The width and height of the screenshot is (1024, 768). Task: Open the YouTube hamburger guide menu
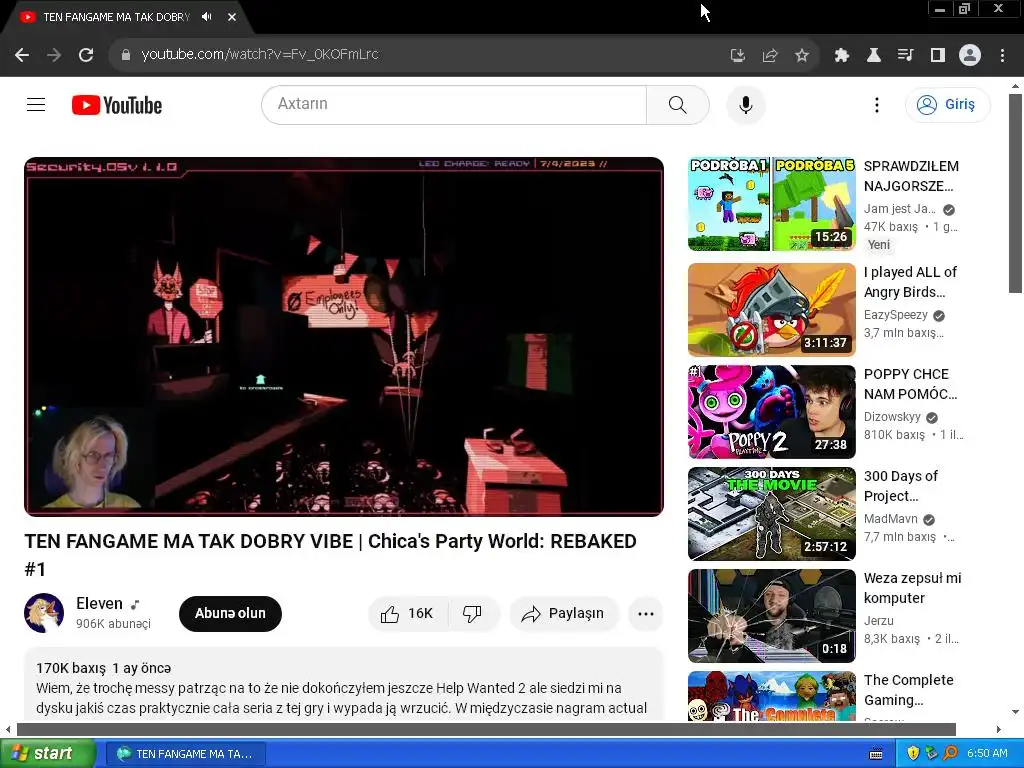pyautogui.click(x=36, y=104)
